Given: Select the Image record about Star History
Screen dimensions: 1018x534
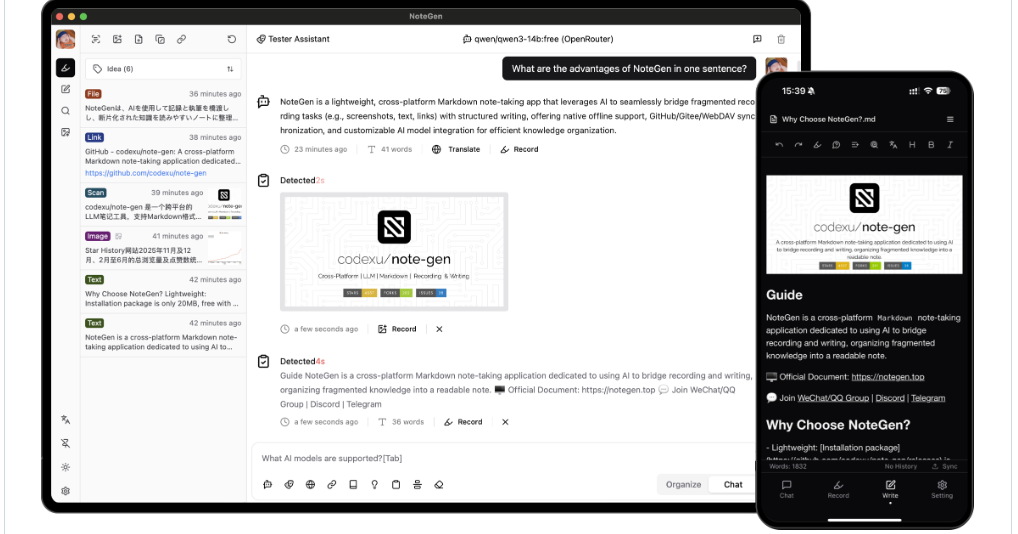Looking at the screenshot, I should point(163,247).
